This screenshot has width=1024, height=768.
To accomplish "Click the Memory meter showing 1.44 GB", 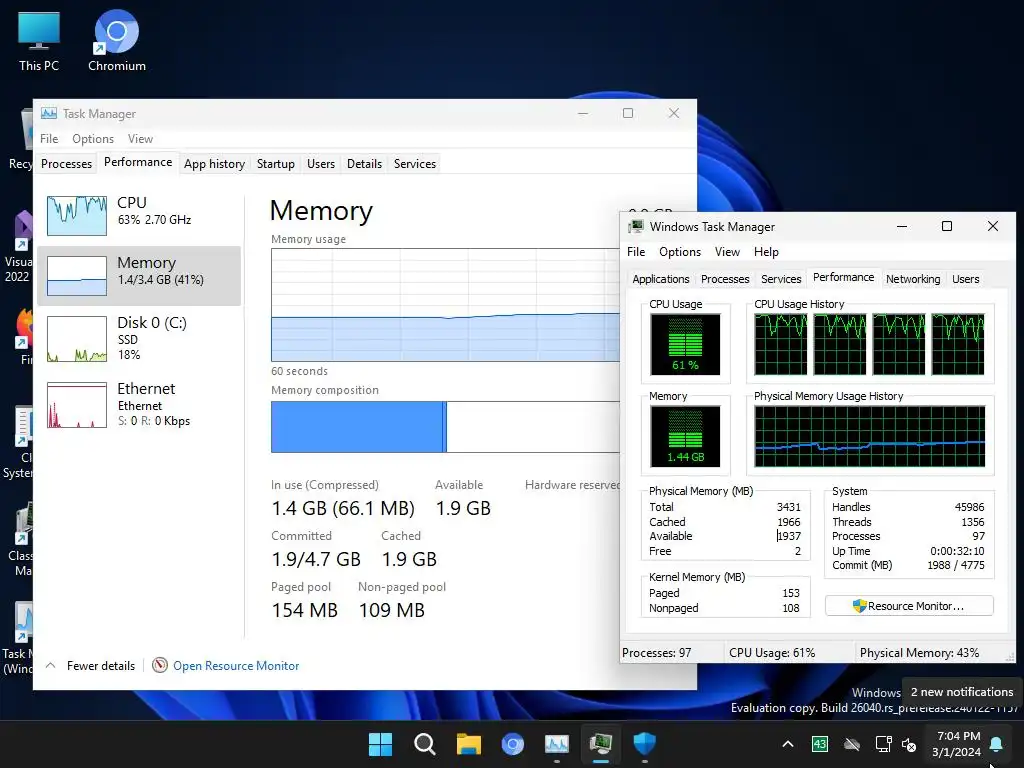I will pos(685,436).
